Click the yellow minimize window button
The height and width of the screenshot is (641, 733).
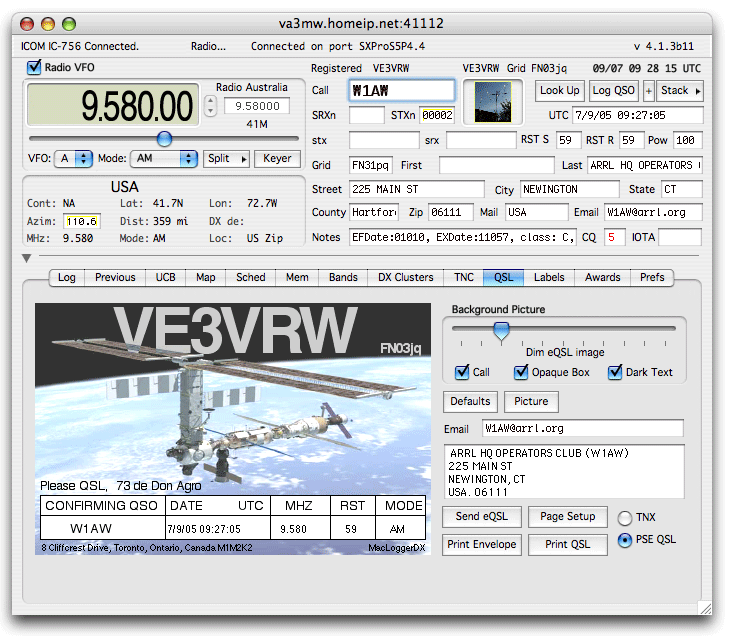click(x=50, y=23)
